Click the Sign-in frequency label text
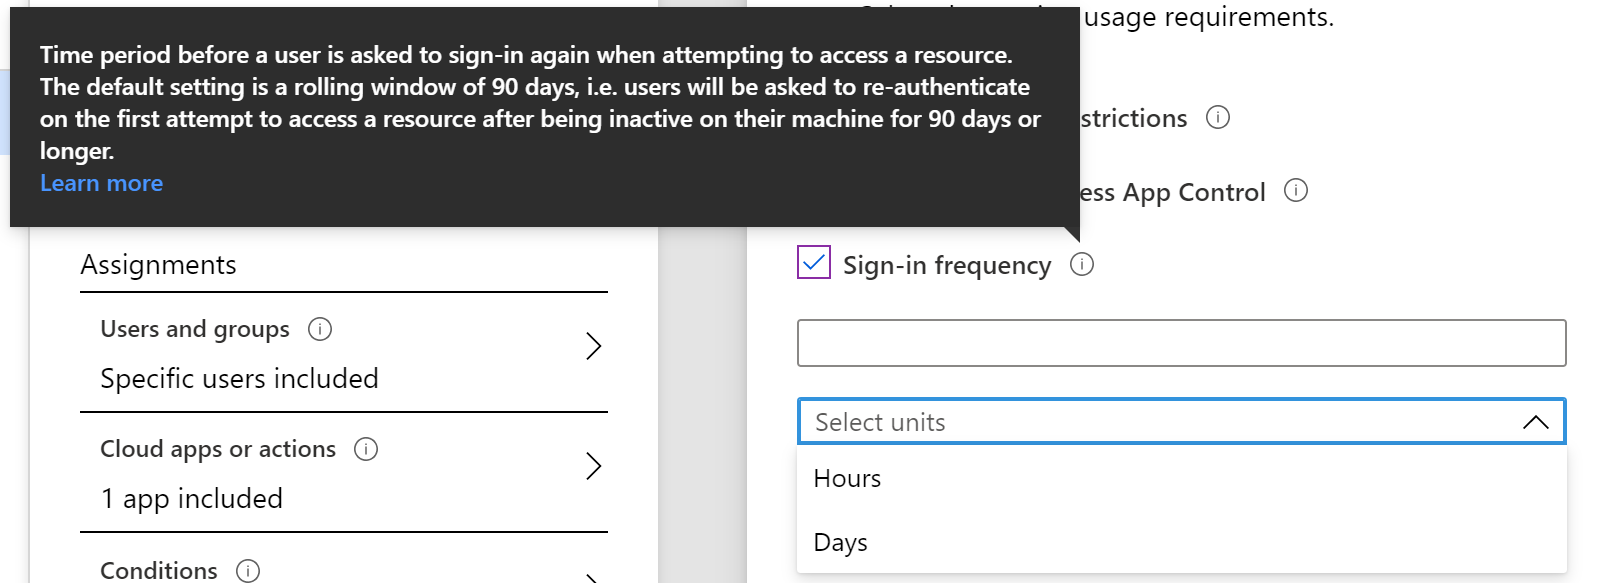This screenshot has height=583, width=1611. pos(946,265)
